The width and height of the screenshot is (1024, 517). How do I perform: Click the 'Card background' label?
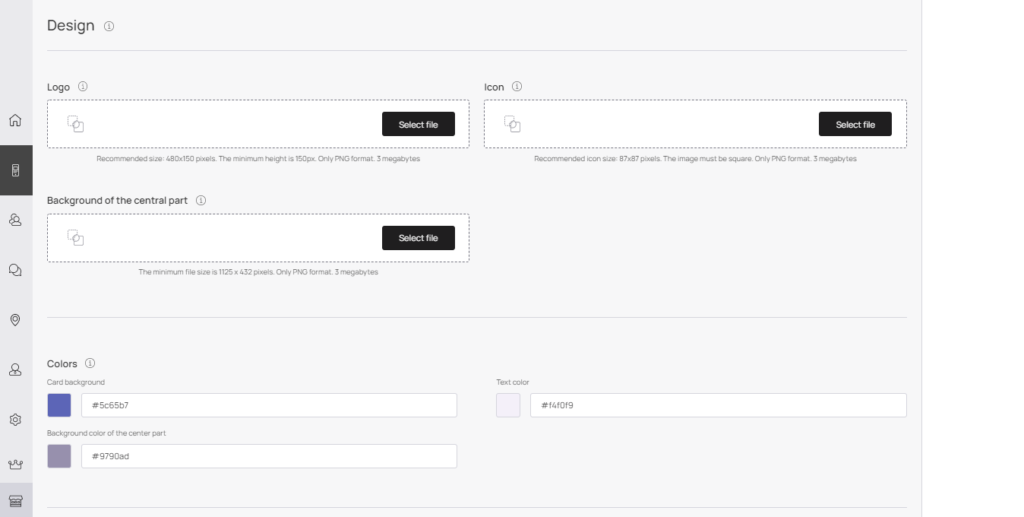point(76,383)
